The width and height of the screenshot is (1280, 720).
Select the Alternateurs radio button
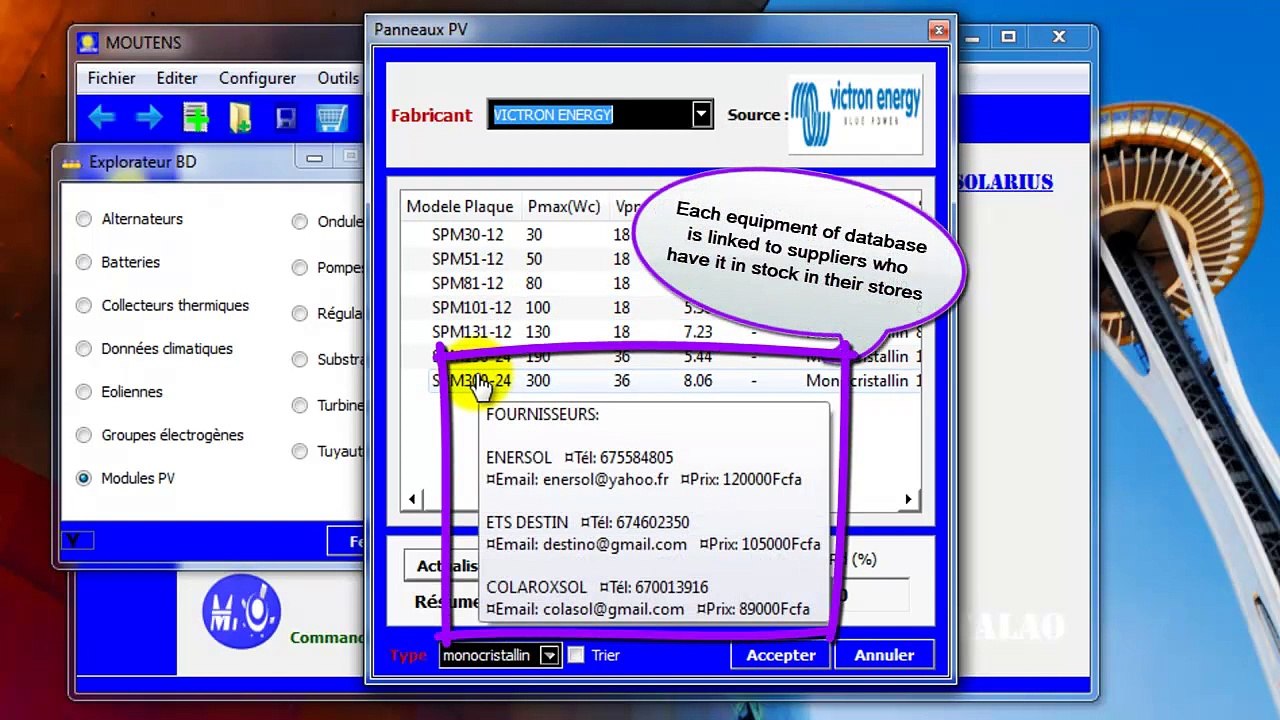pos(84,219)
